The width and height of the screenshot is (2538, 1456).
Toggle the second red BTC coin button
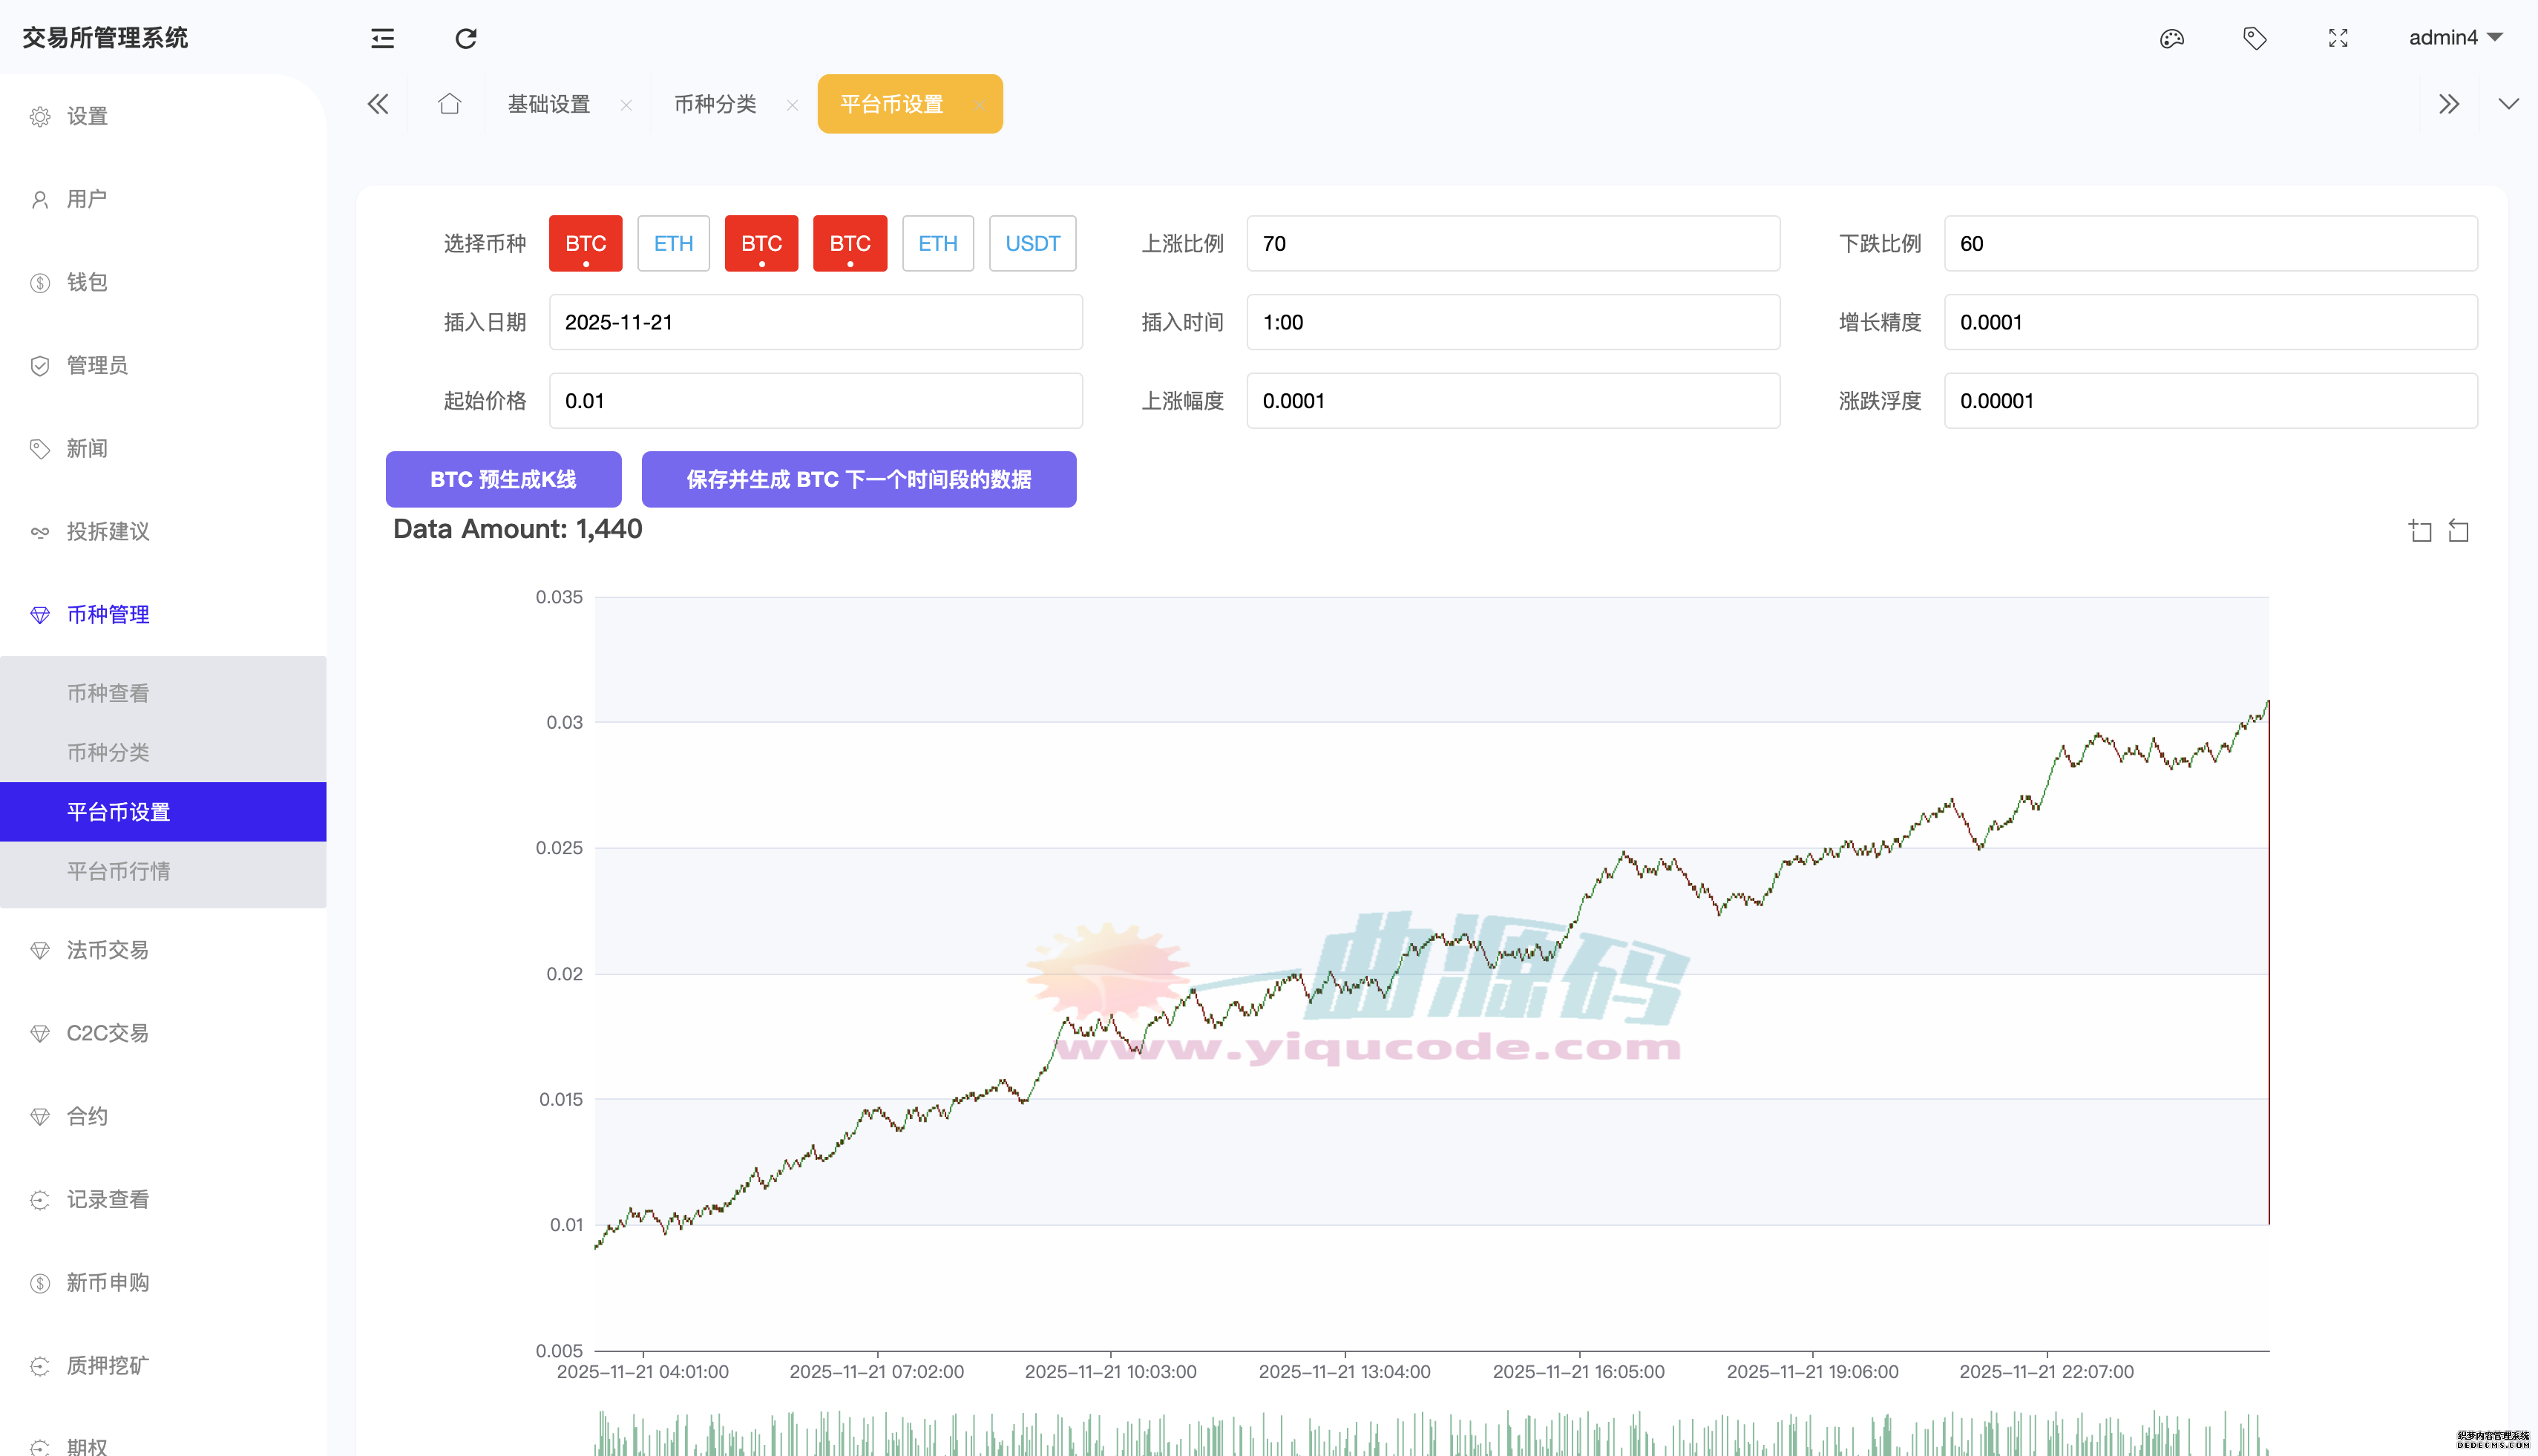pyautogui.click(x=761, y=243)
